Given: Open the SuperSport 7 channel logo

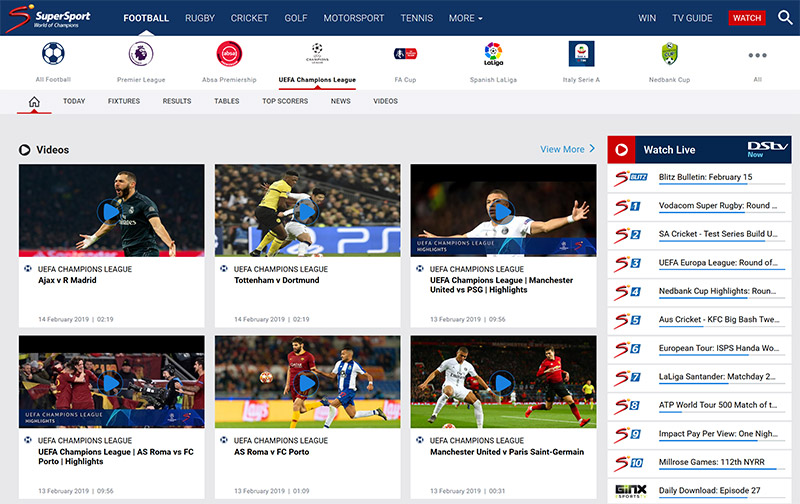Looking at the screenshot, I should 627,378.
